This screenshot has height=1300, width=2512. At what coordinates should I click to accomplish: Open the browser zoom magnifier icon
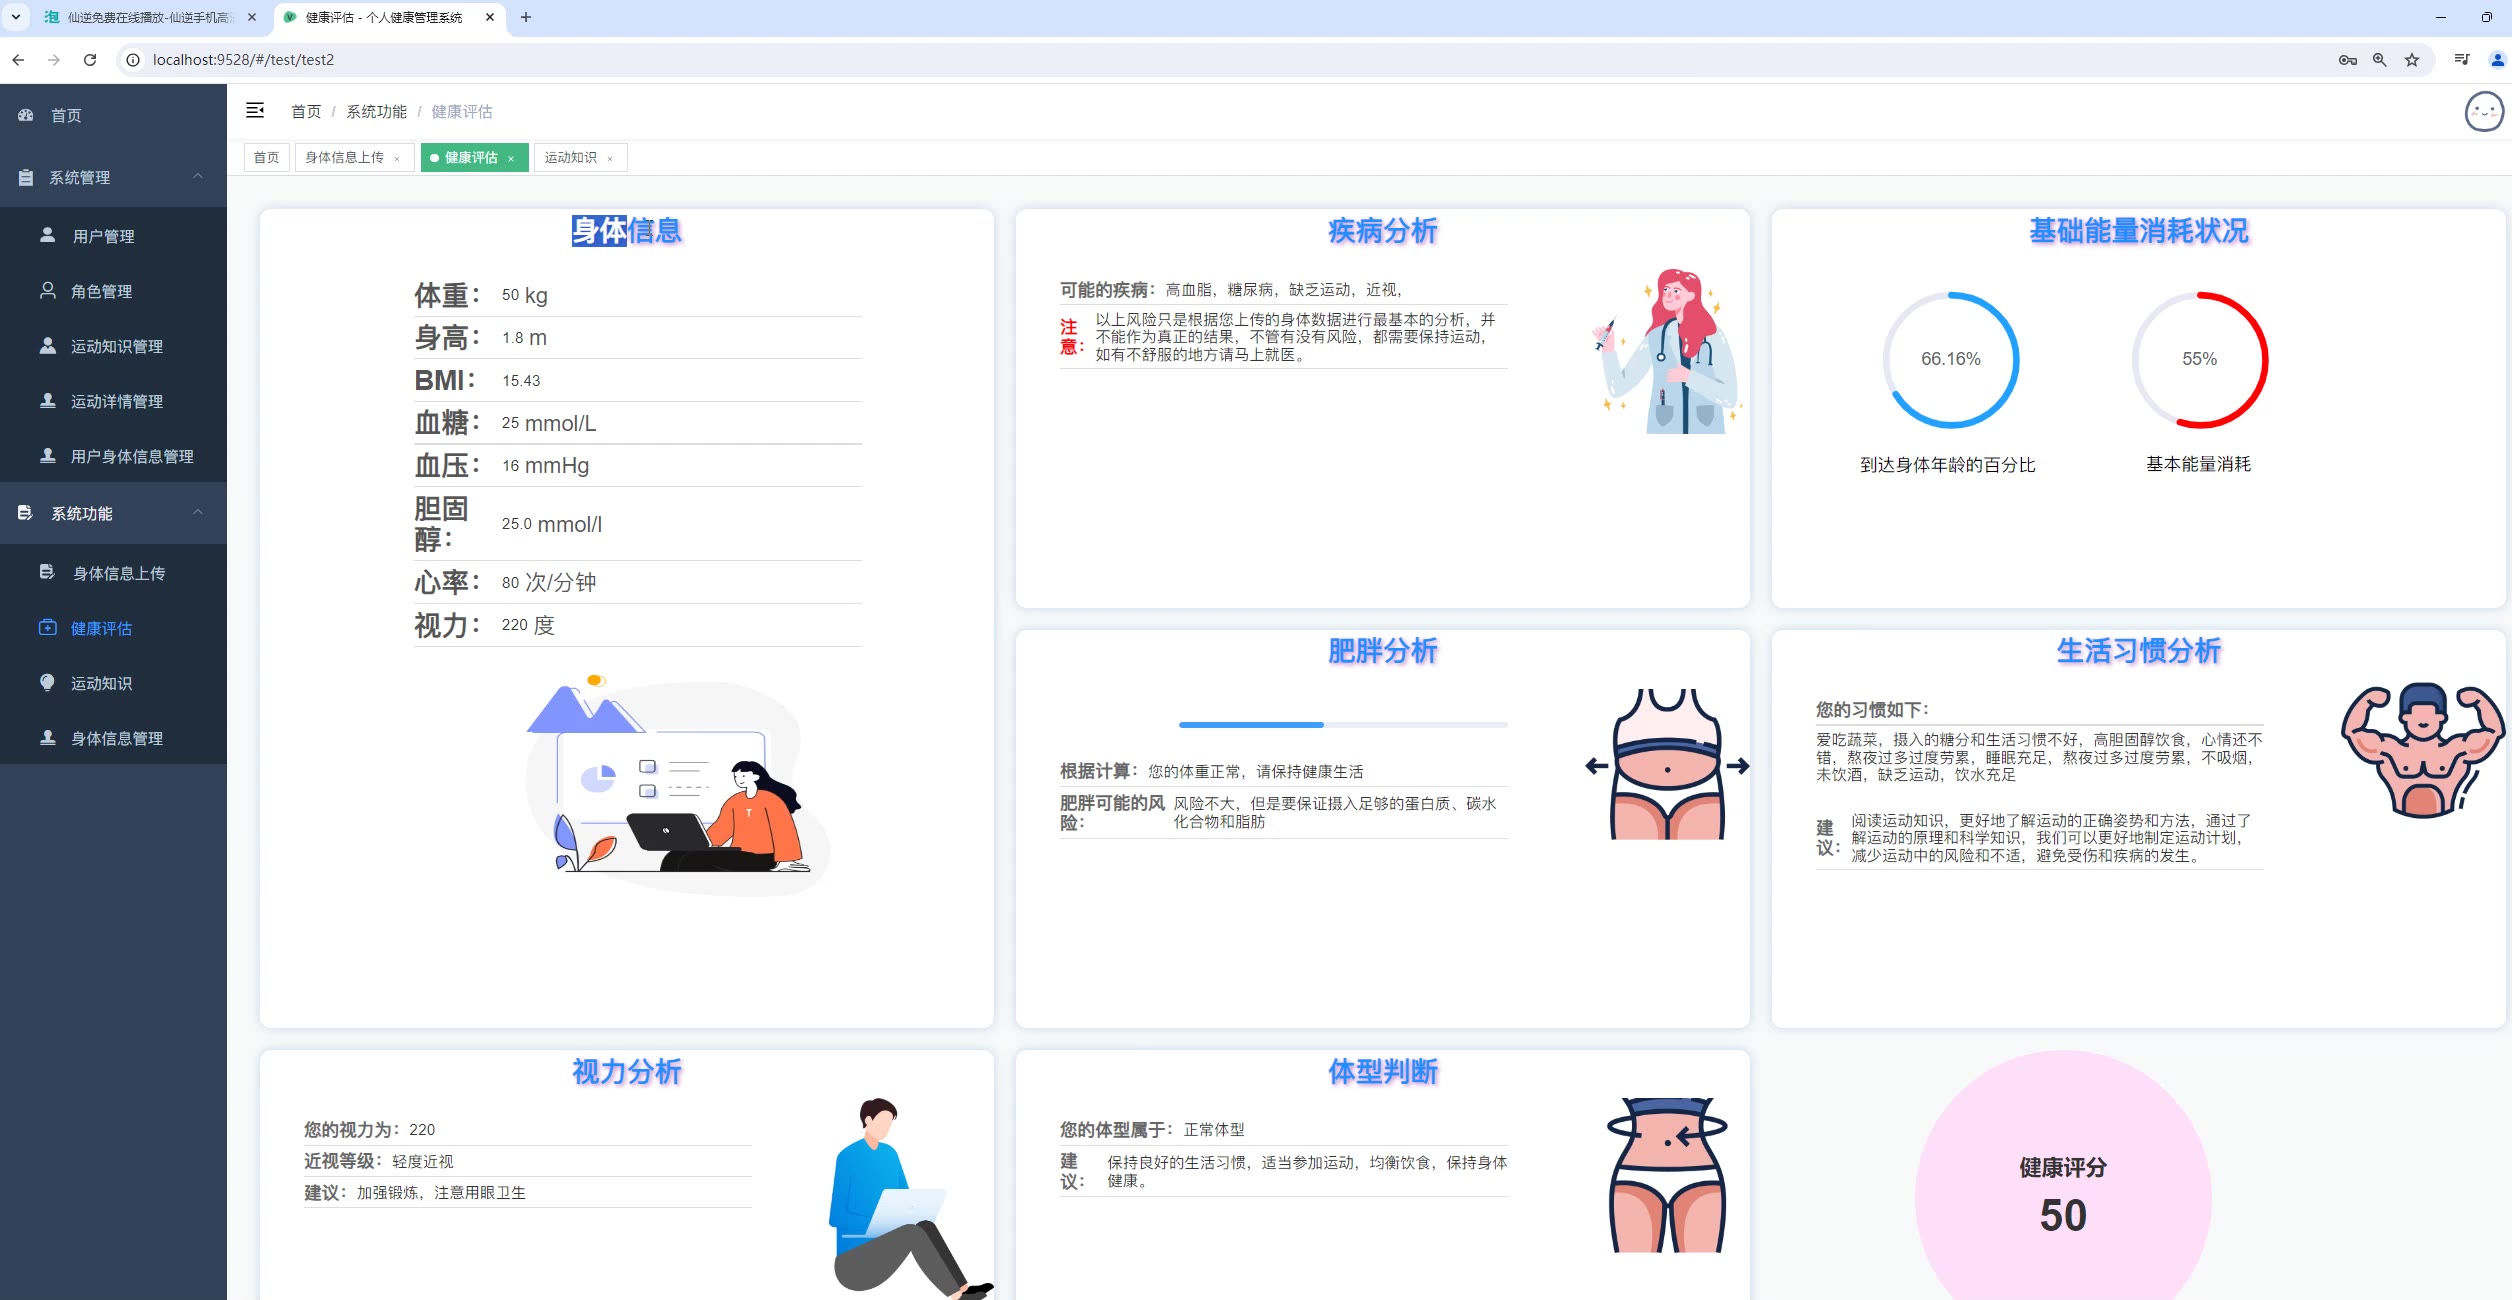pyautogui.click(x=2380, y=60)
